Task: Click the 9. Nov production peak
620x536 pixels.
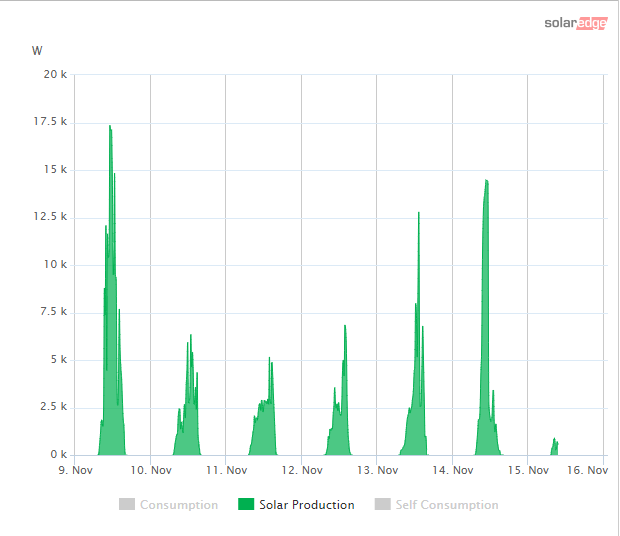Action: coord(110,127)
